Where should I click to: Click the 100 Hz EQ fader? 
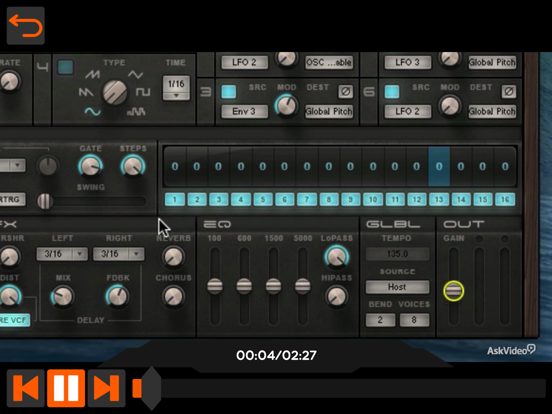click(x=215, y=286)
